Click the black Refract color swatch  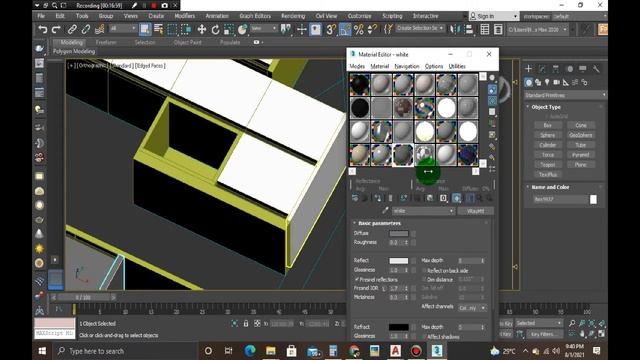(x=399, y=327)
